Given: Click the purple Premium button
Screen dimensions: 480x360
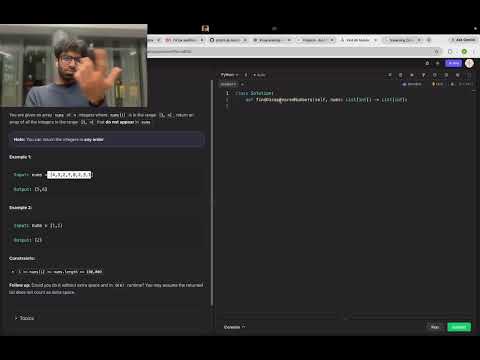Looking at the screenshot, I should (454, 63).
